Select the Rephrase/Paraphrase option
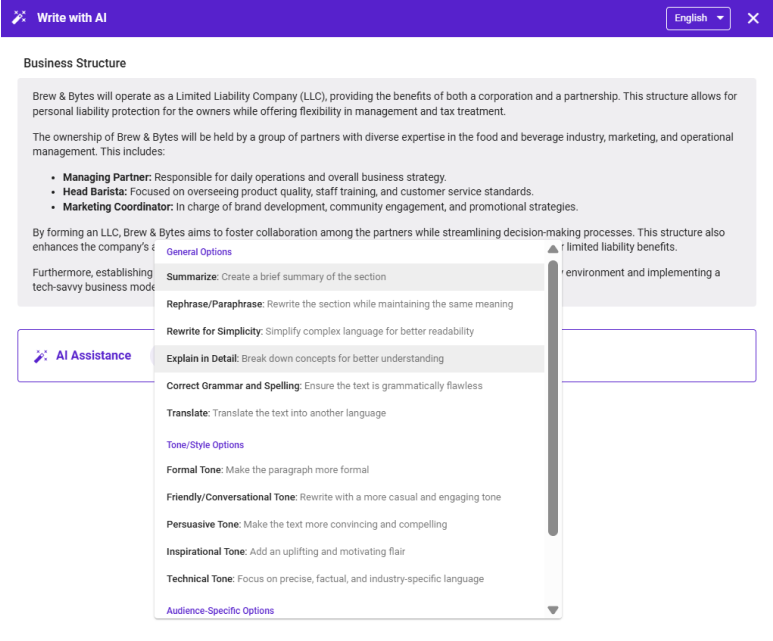773x641 pixels. [x=349, y=304]
